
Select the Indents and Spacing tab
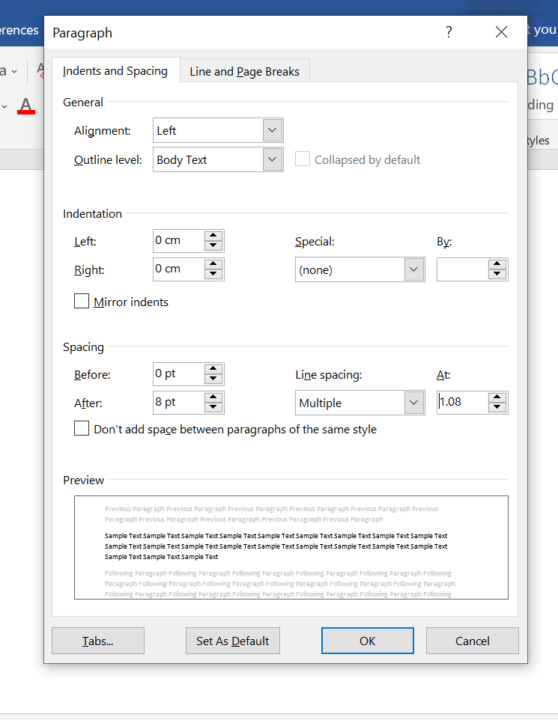tap(115, 71)
